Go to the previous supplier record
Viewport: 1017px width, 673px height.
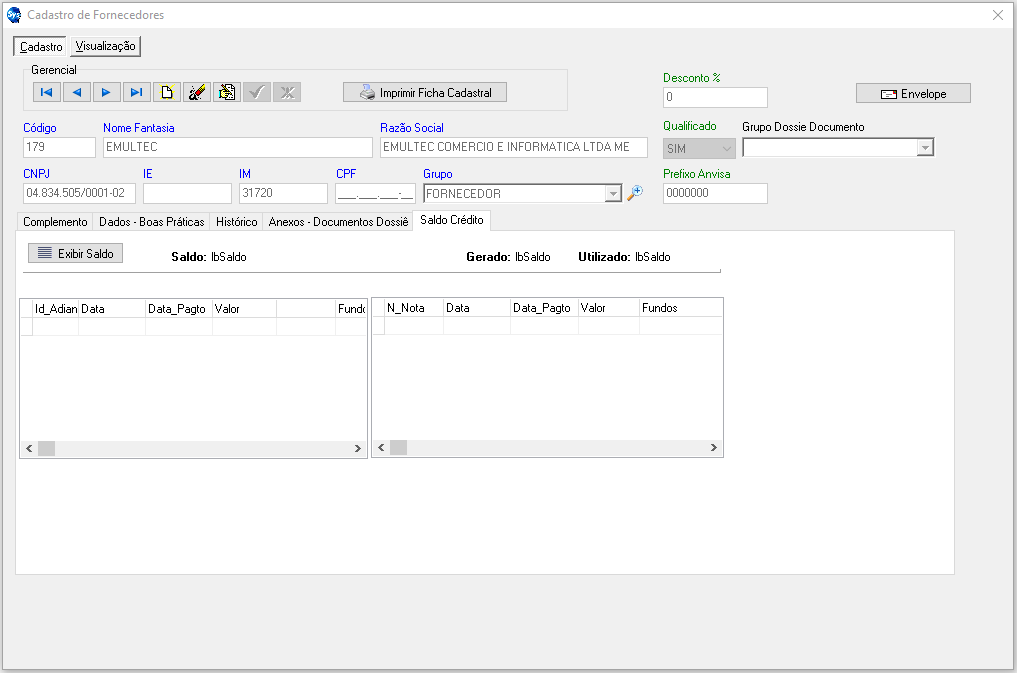click(77, 92)
